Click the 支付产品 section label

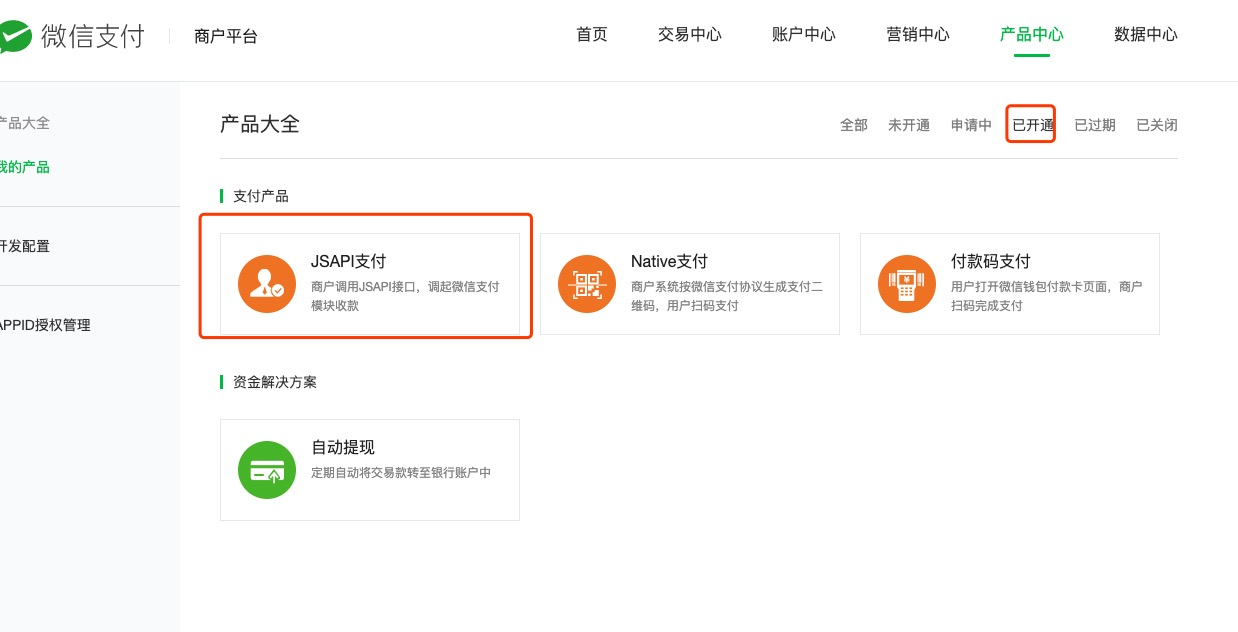(x=261, y=196)
